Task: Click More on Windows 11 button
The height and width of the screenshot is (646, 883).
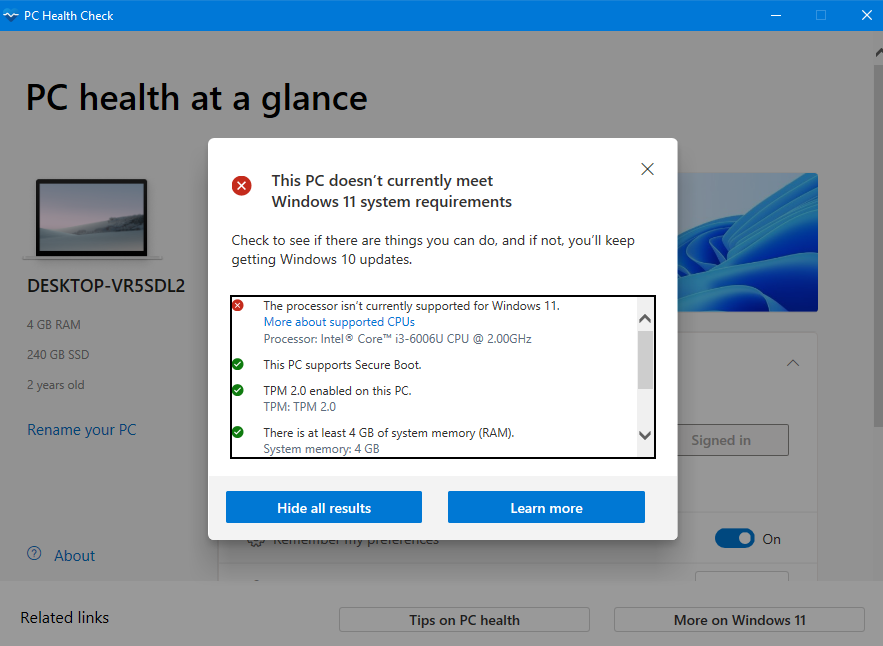Action: 739,620
